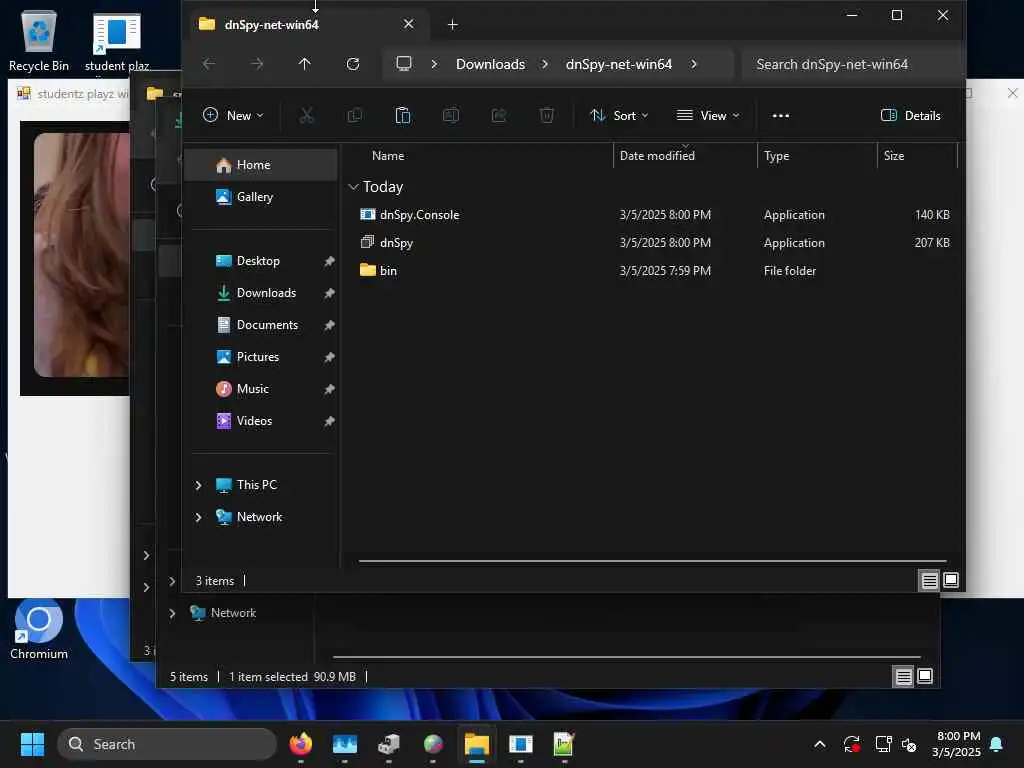The height and width of the screenshot is (768, 1024).
Task: Open Documents in sidebar
Action: pos(261,325)
